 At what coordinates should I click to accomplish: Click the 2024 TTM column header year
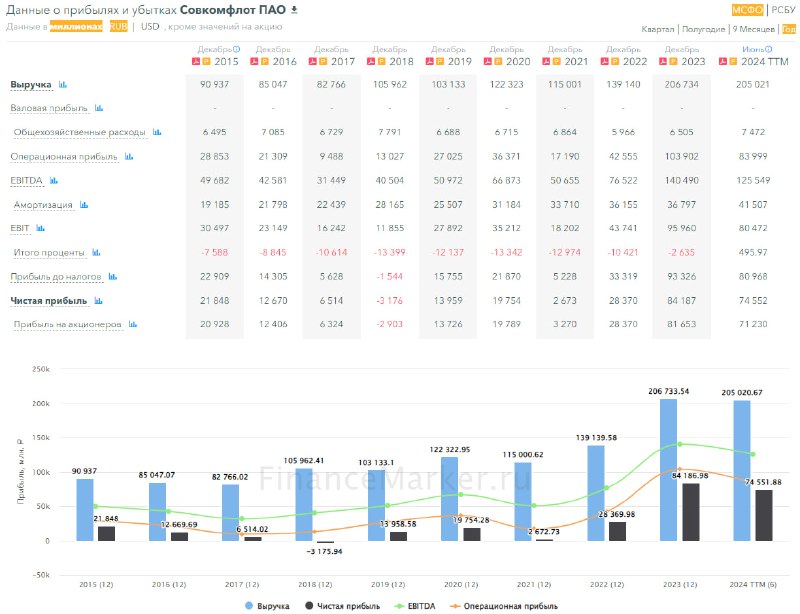coord(765,61)
